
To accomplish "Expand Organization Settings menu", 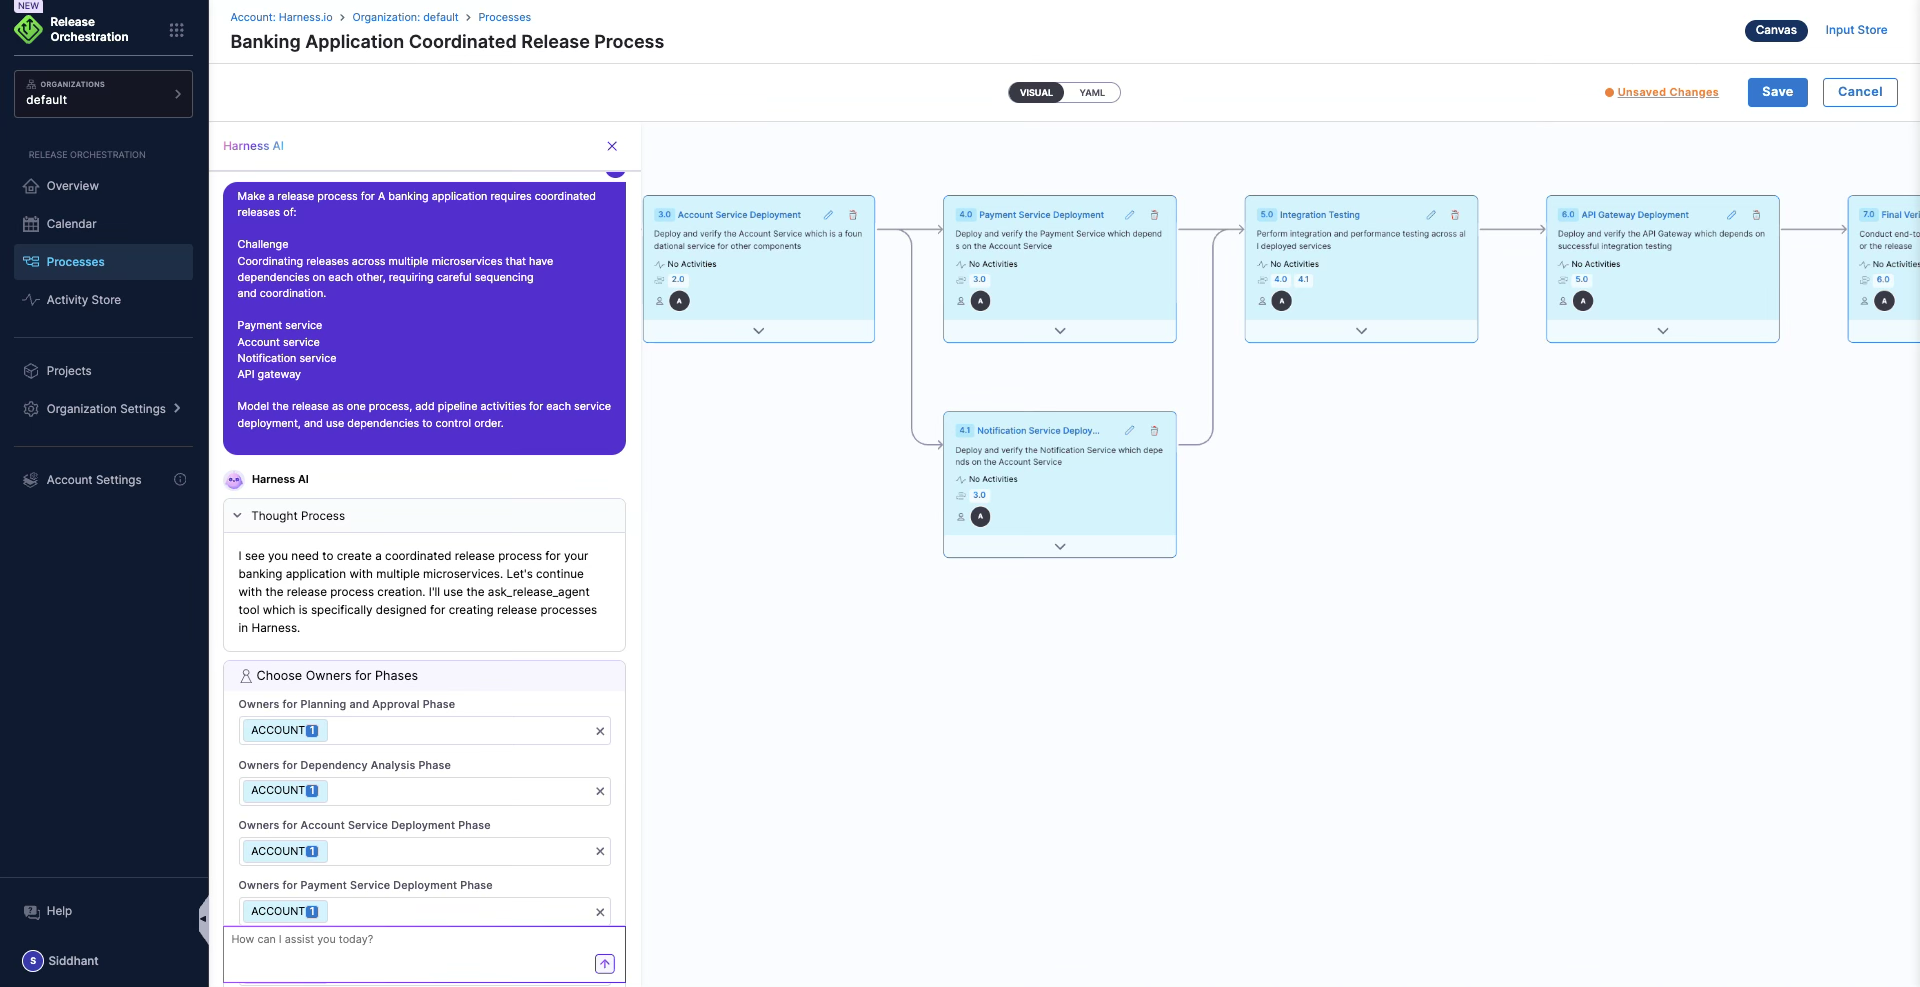I will pos(105,408).
